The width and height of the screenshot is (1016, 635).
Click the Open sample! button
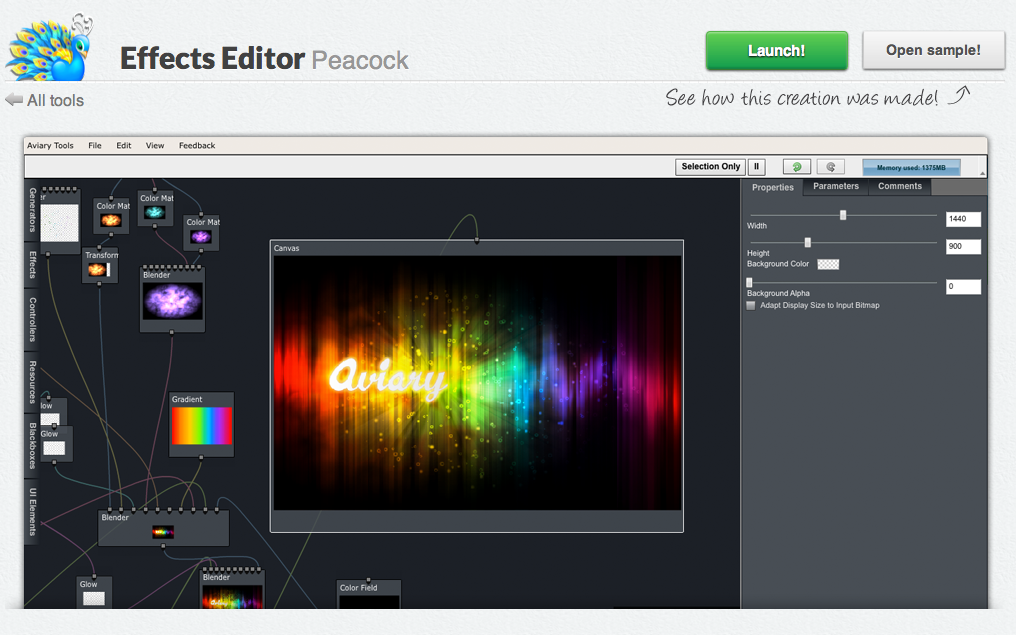pos(933,50)
